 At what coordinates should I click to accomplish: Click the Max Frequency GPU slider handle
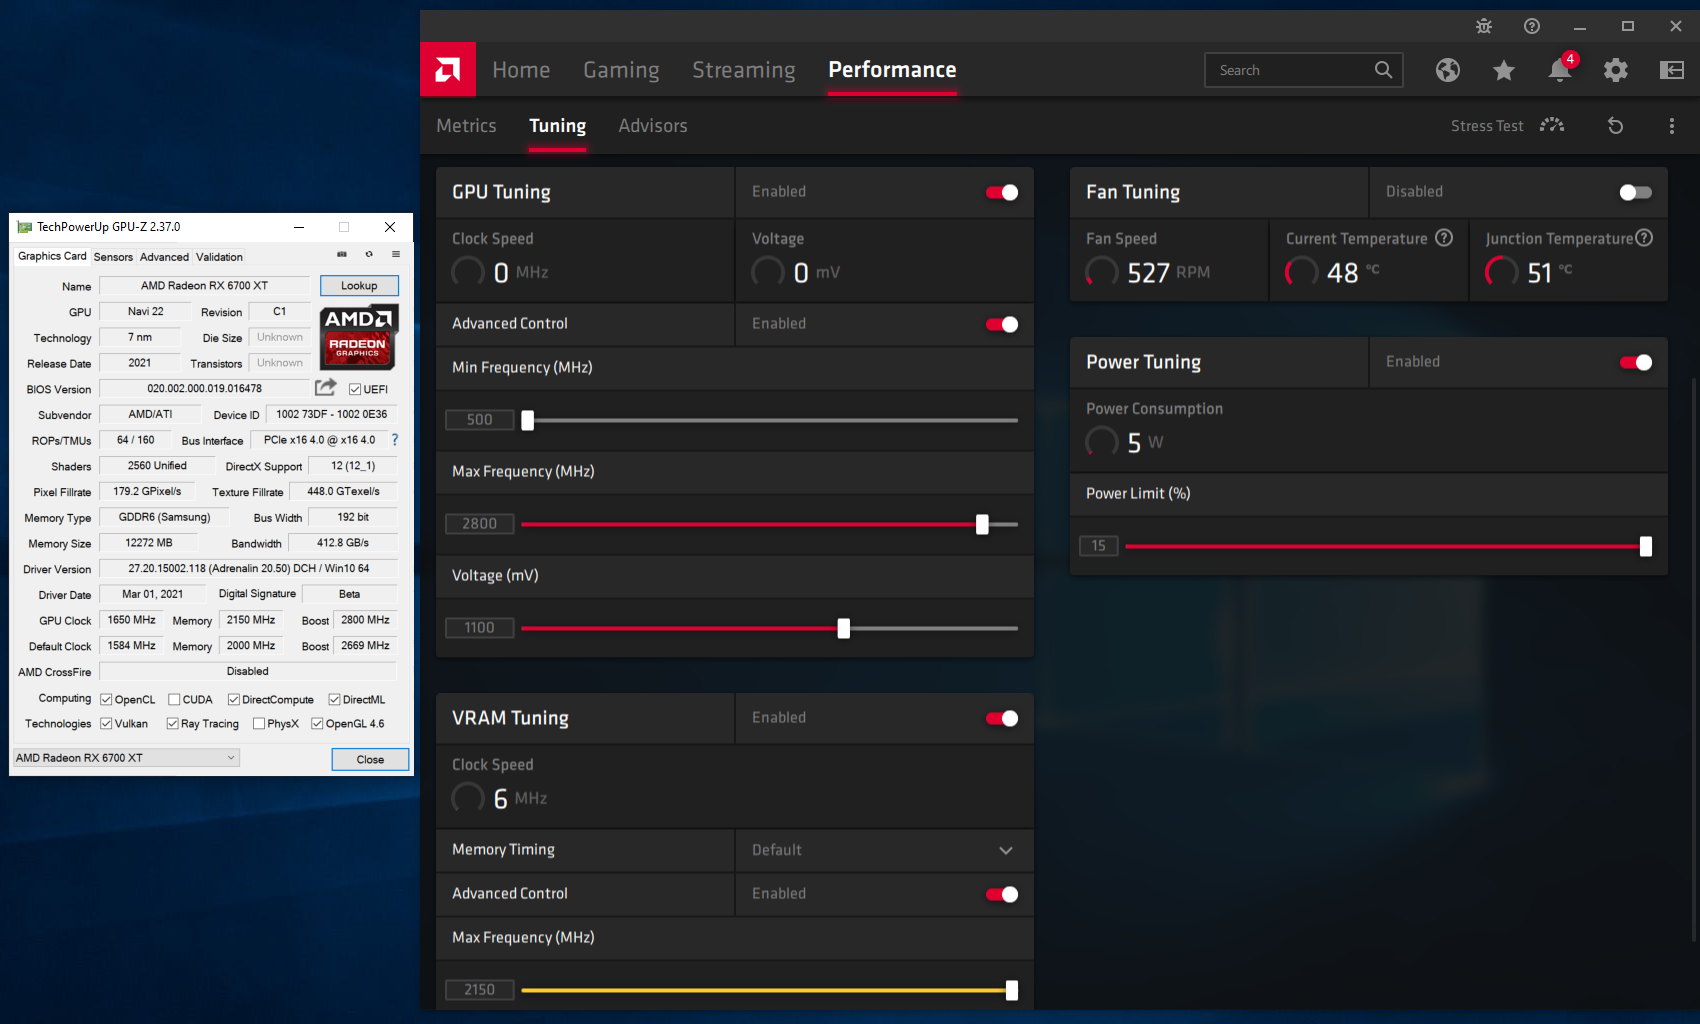(x=982, y=525)
